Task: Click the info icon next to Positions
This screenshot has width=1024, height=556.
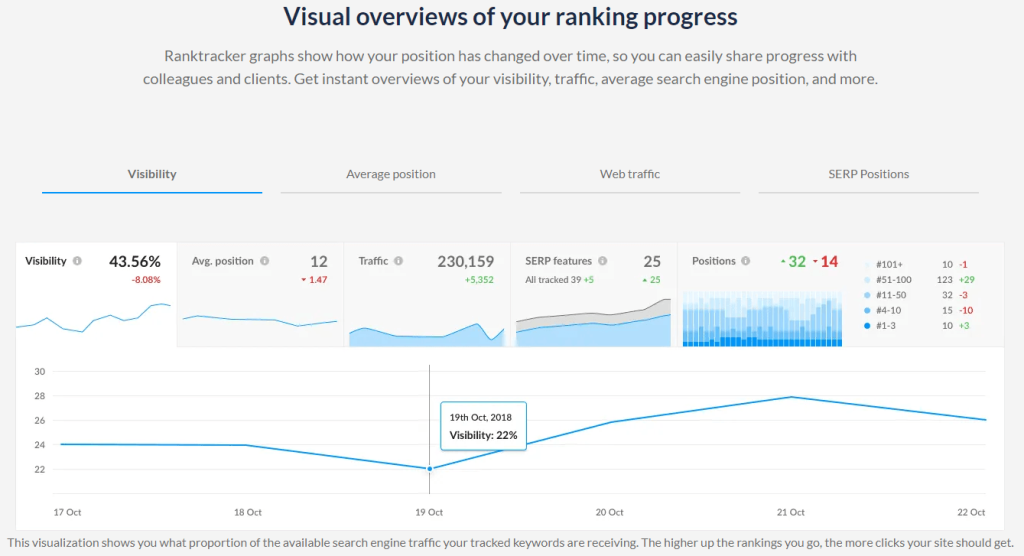Action: pyautogui.click(x=744, y=261)
